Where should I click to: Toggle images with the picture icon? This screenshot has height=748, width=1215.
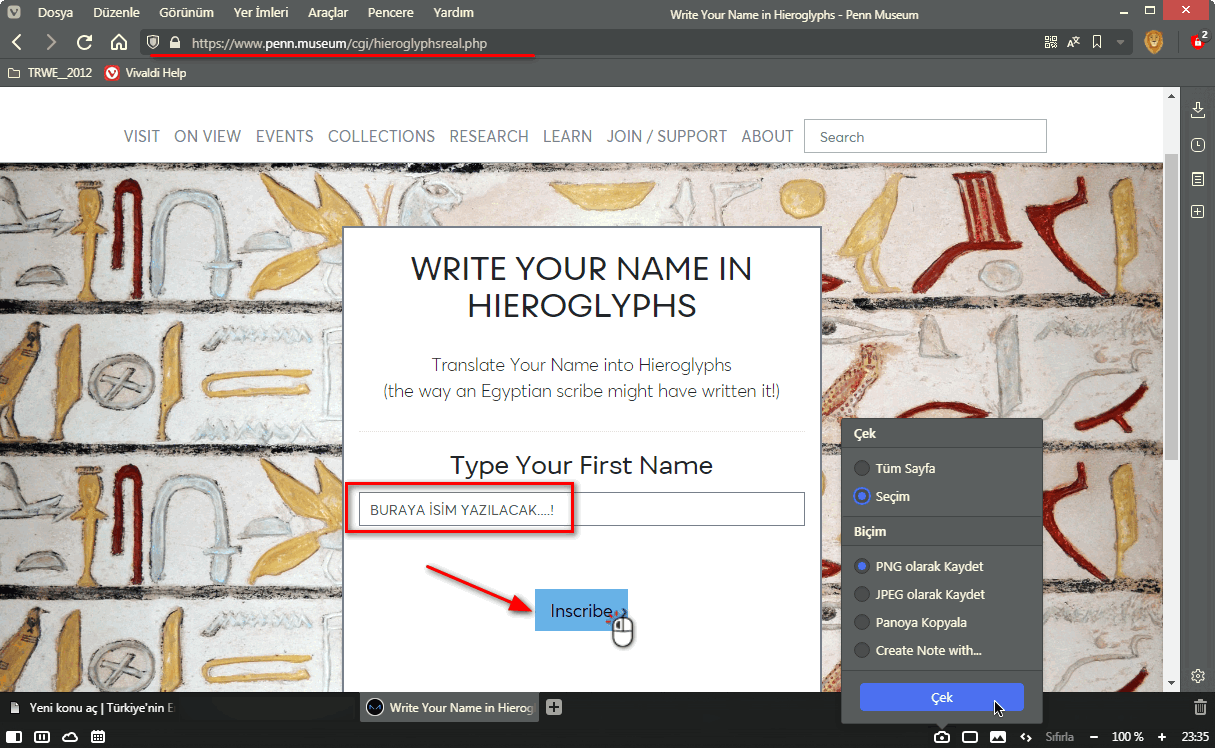tap(998, 737)
